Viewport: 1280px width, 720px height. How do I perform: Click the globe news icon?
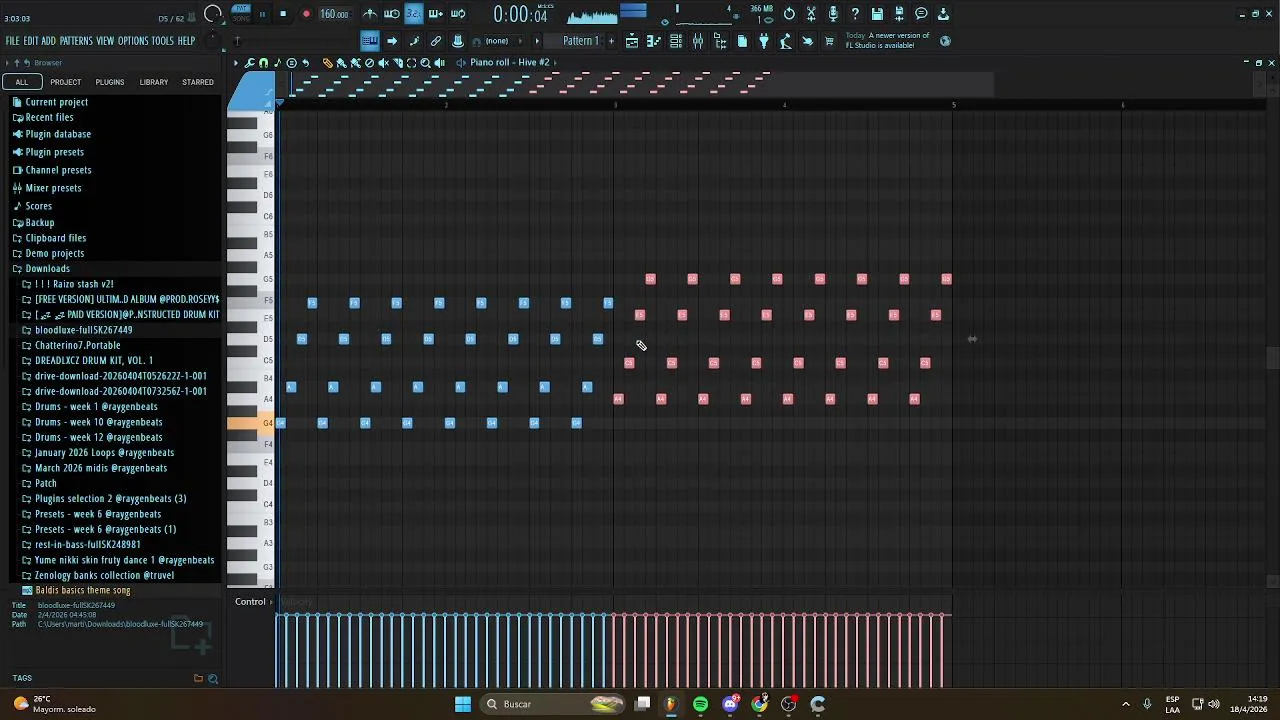[x=945, y=41]
